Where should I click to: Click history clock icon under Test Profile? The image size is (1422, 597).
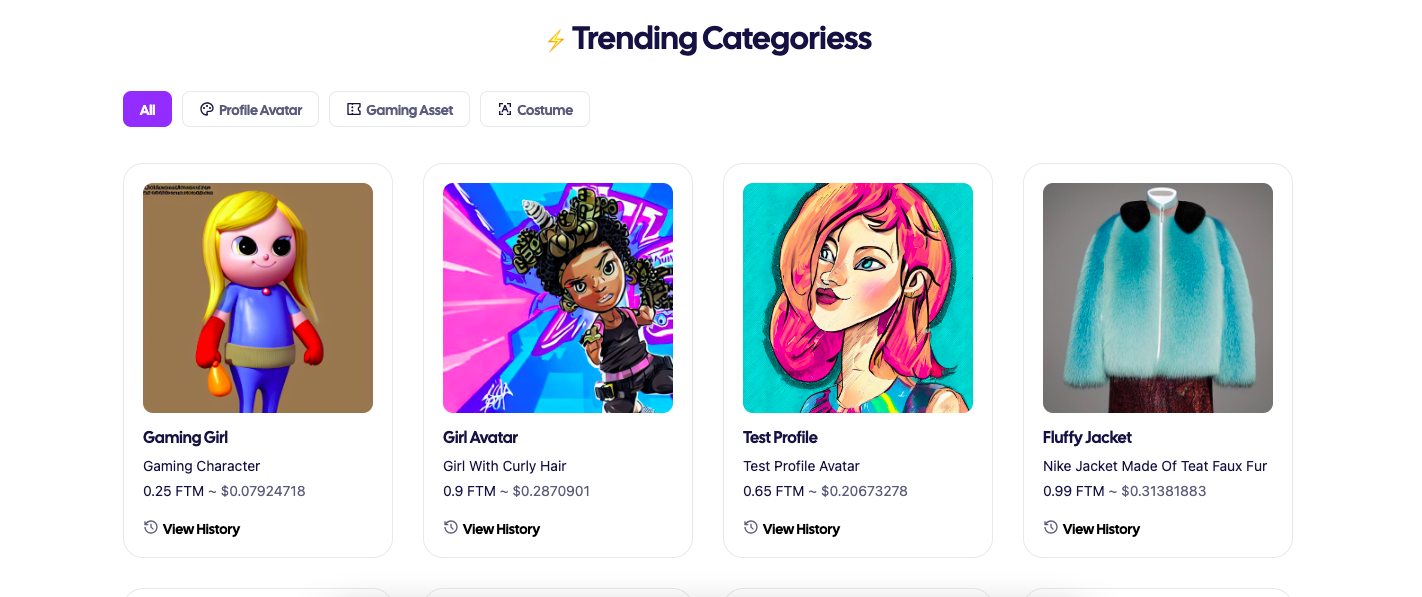751,527
